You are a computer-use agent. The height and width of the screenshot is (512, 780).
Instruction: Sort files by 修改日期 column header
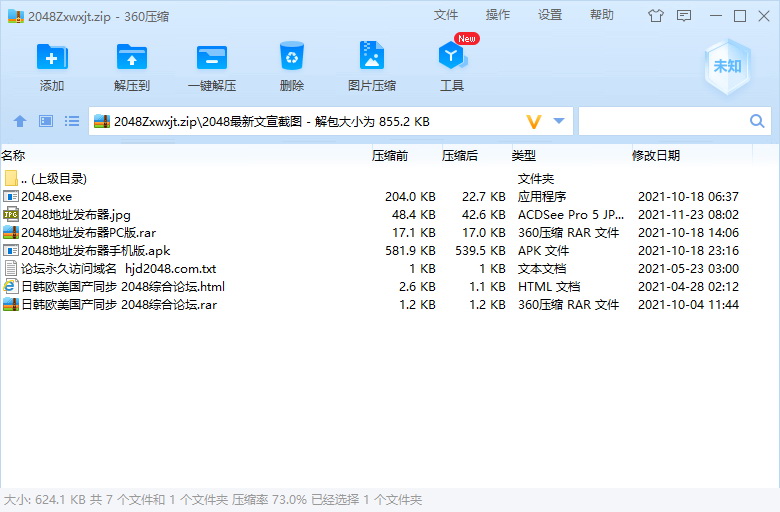(656, 155)
